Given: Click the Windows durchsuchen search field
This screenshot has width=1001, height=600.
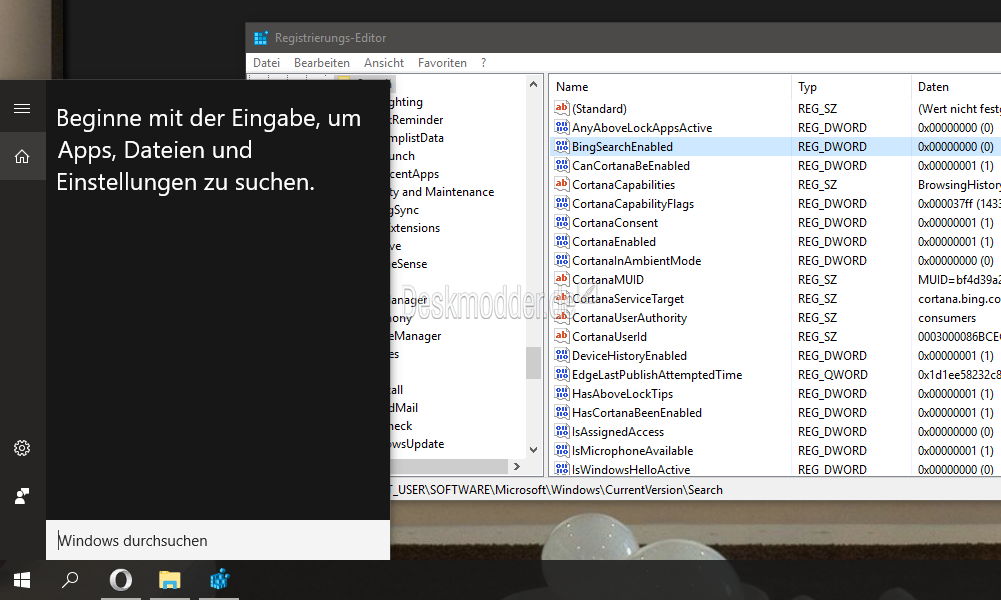Looking at the screenshot, I should pos(218,540).
